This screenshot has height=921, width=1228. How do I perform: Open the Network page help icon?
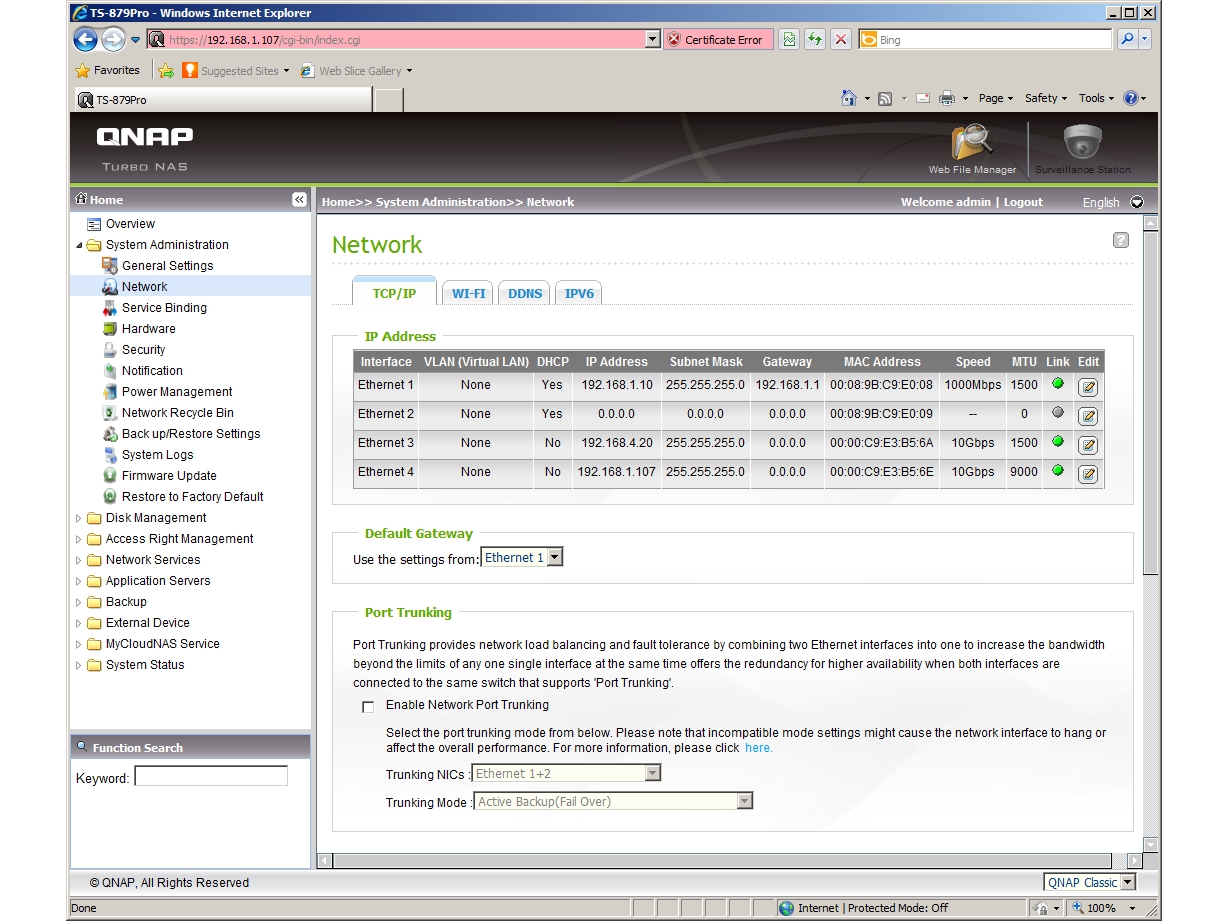point(1121,240)
